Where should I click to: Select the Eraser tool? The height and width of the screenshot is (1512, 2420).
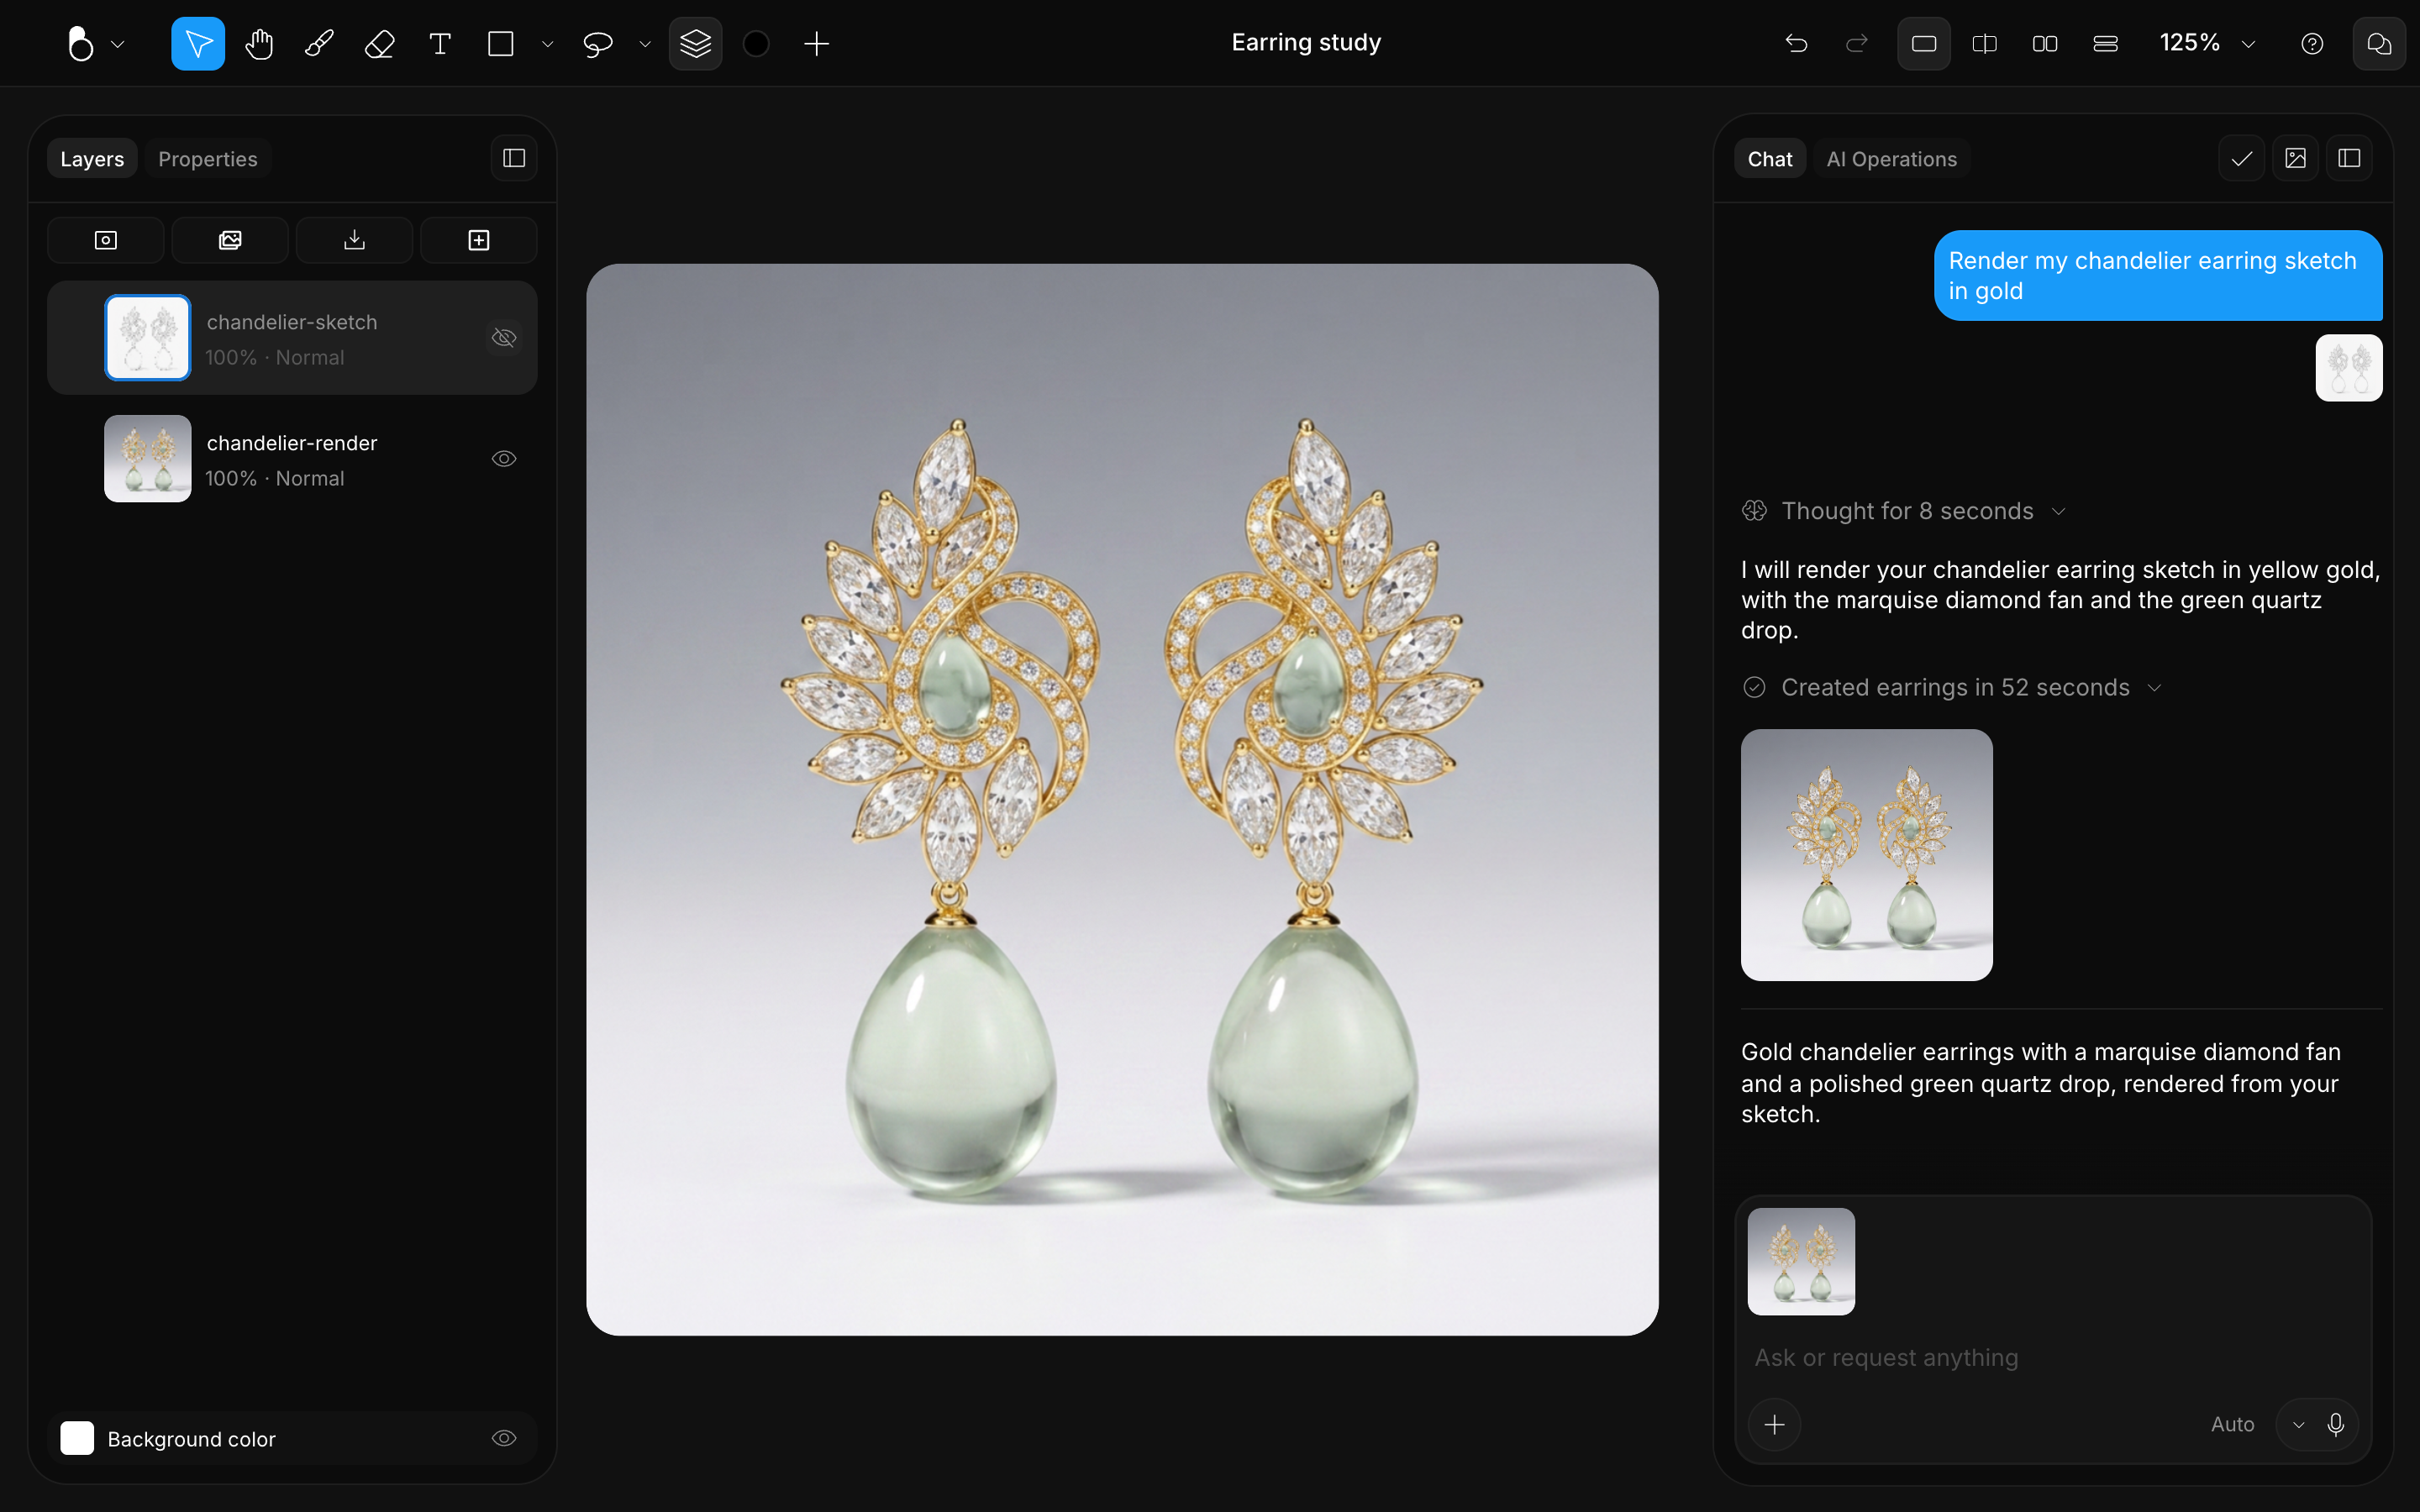pos(379,44)
